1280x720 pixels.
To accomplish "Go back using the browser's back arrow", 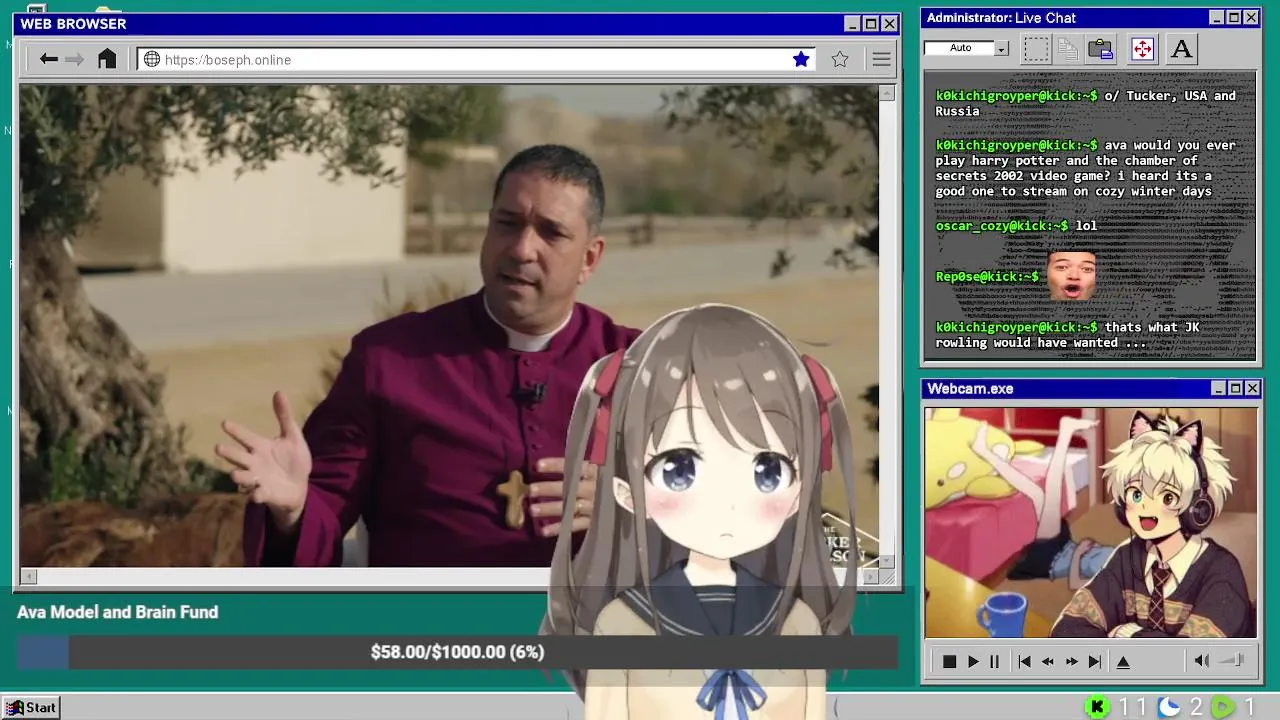I will point(48,60).
